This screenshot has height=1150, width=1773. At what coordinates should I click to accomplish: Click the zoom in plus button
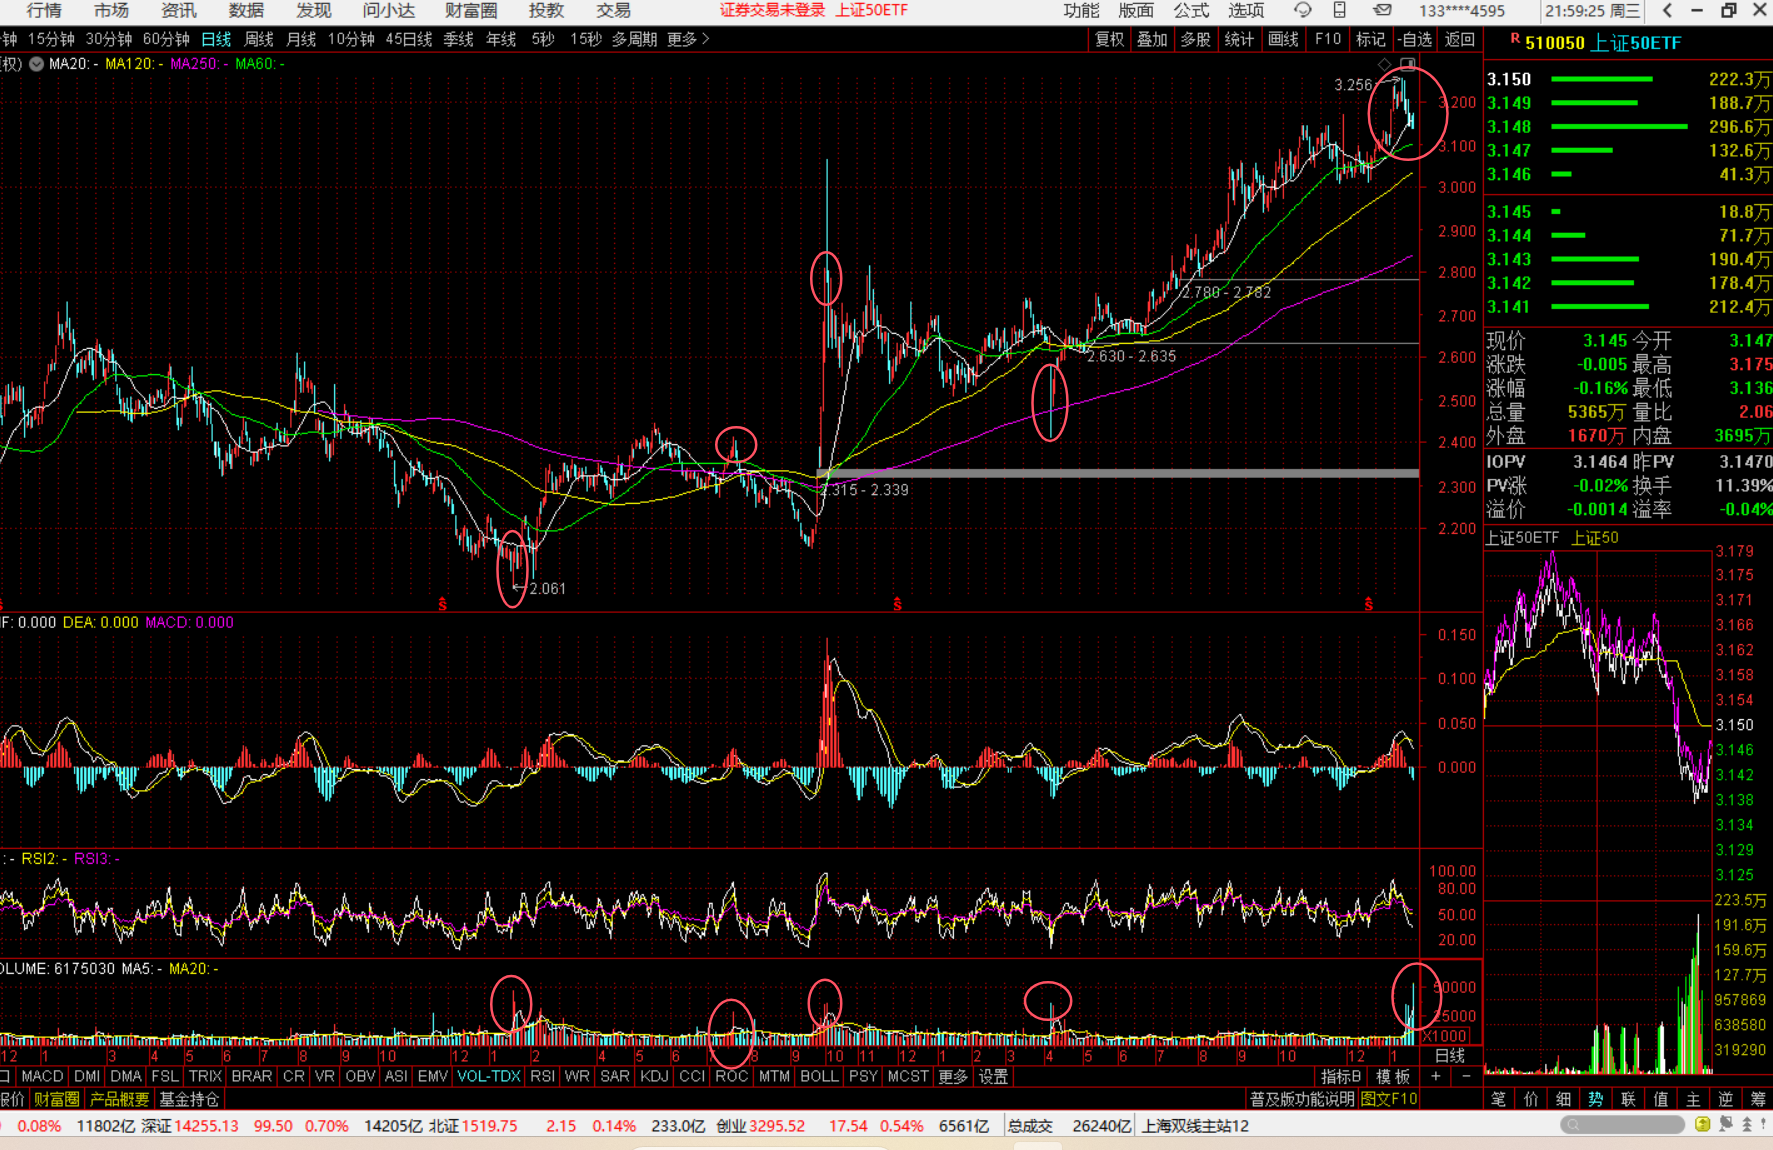(x=1436, y=1076)
